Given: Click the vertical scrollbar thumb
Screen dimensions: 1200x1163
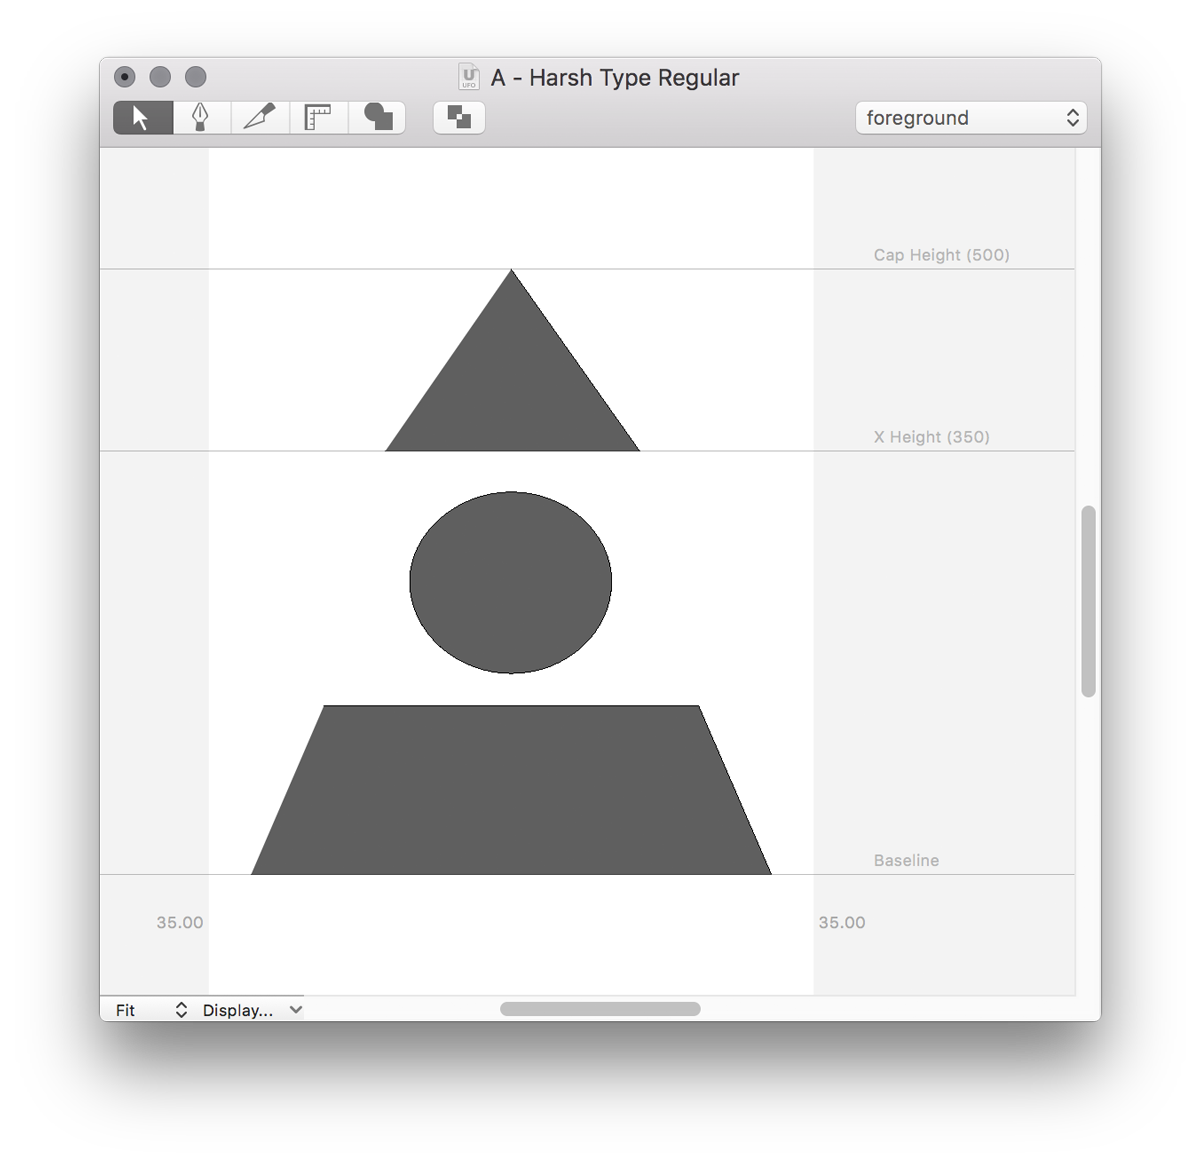Looking at the screenshot, I should pos(1088,601).
